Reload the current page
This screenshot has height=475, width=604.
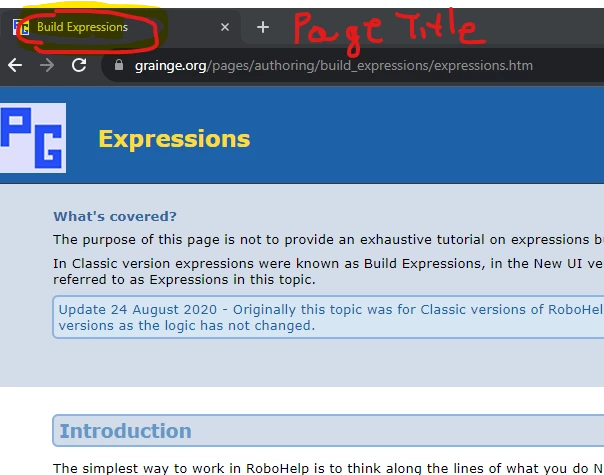(79, 65)
